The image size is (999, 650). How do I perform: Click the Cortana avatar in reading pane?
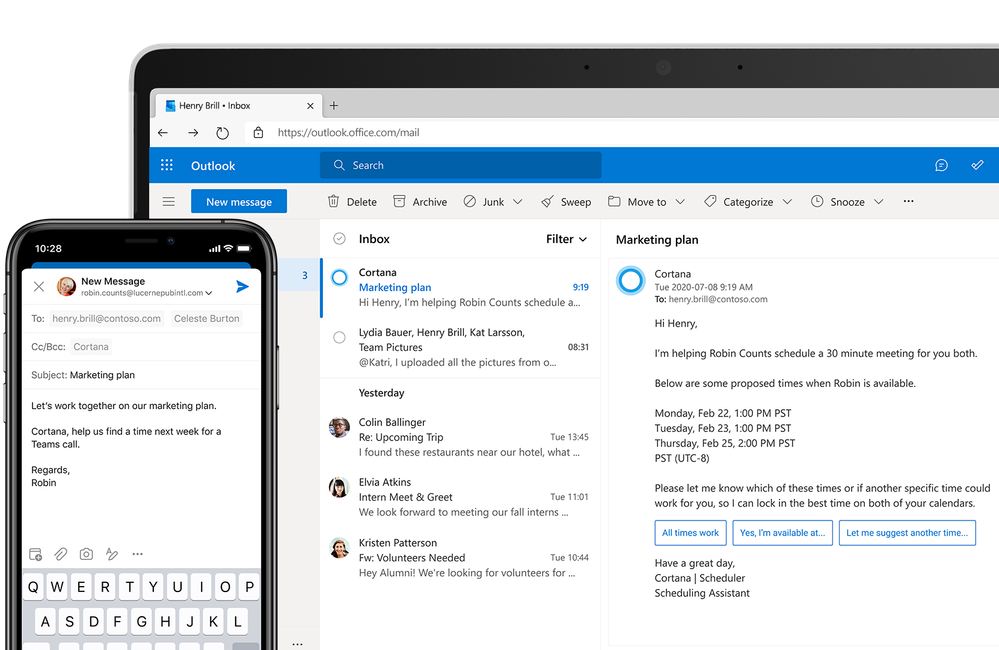pos(631,280)
